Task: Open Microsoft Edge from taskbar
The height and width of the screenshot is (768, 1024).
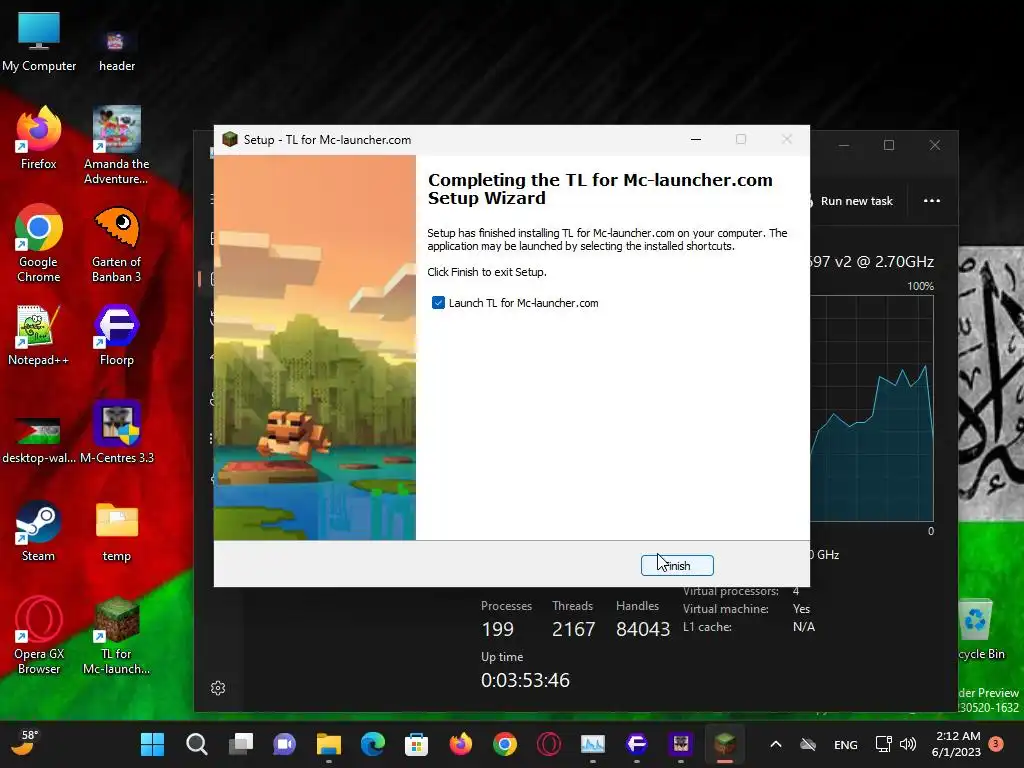Action: pos(372,744)
